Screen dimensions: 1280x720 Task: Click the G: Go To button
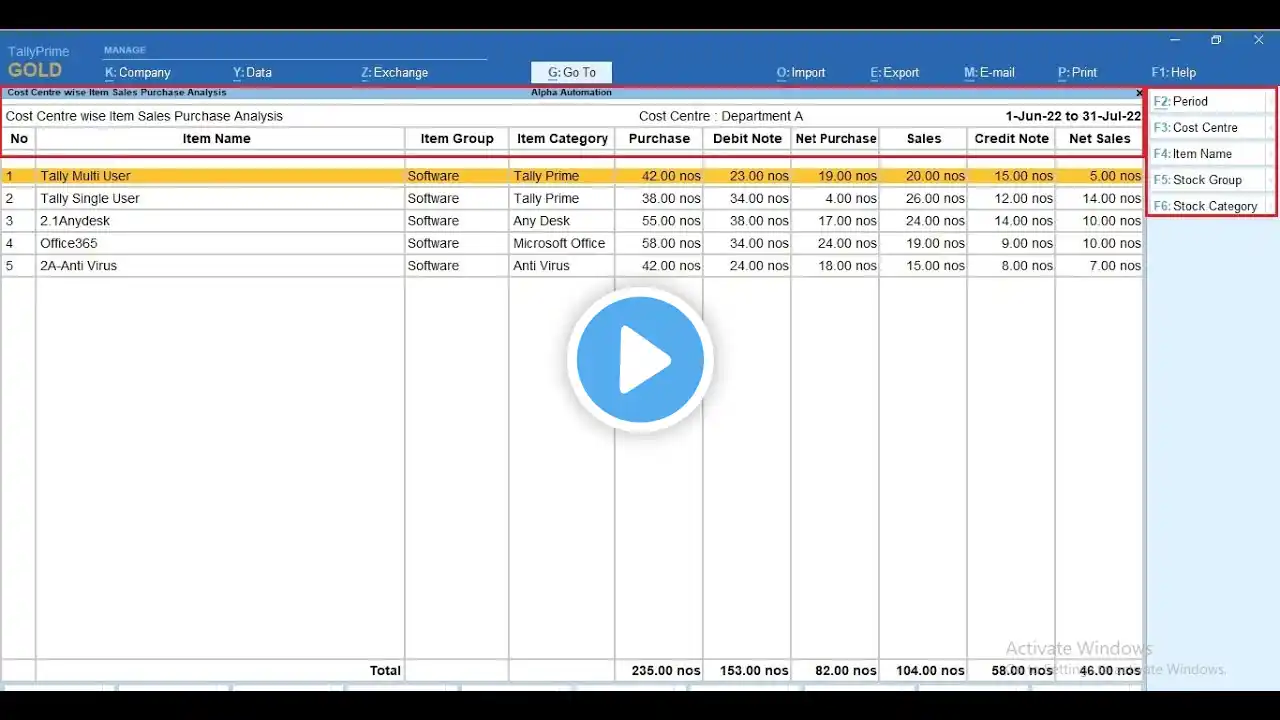pos(571,72)
